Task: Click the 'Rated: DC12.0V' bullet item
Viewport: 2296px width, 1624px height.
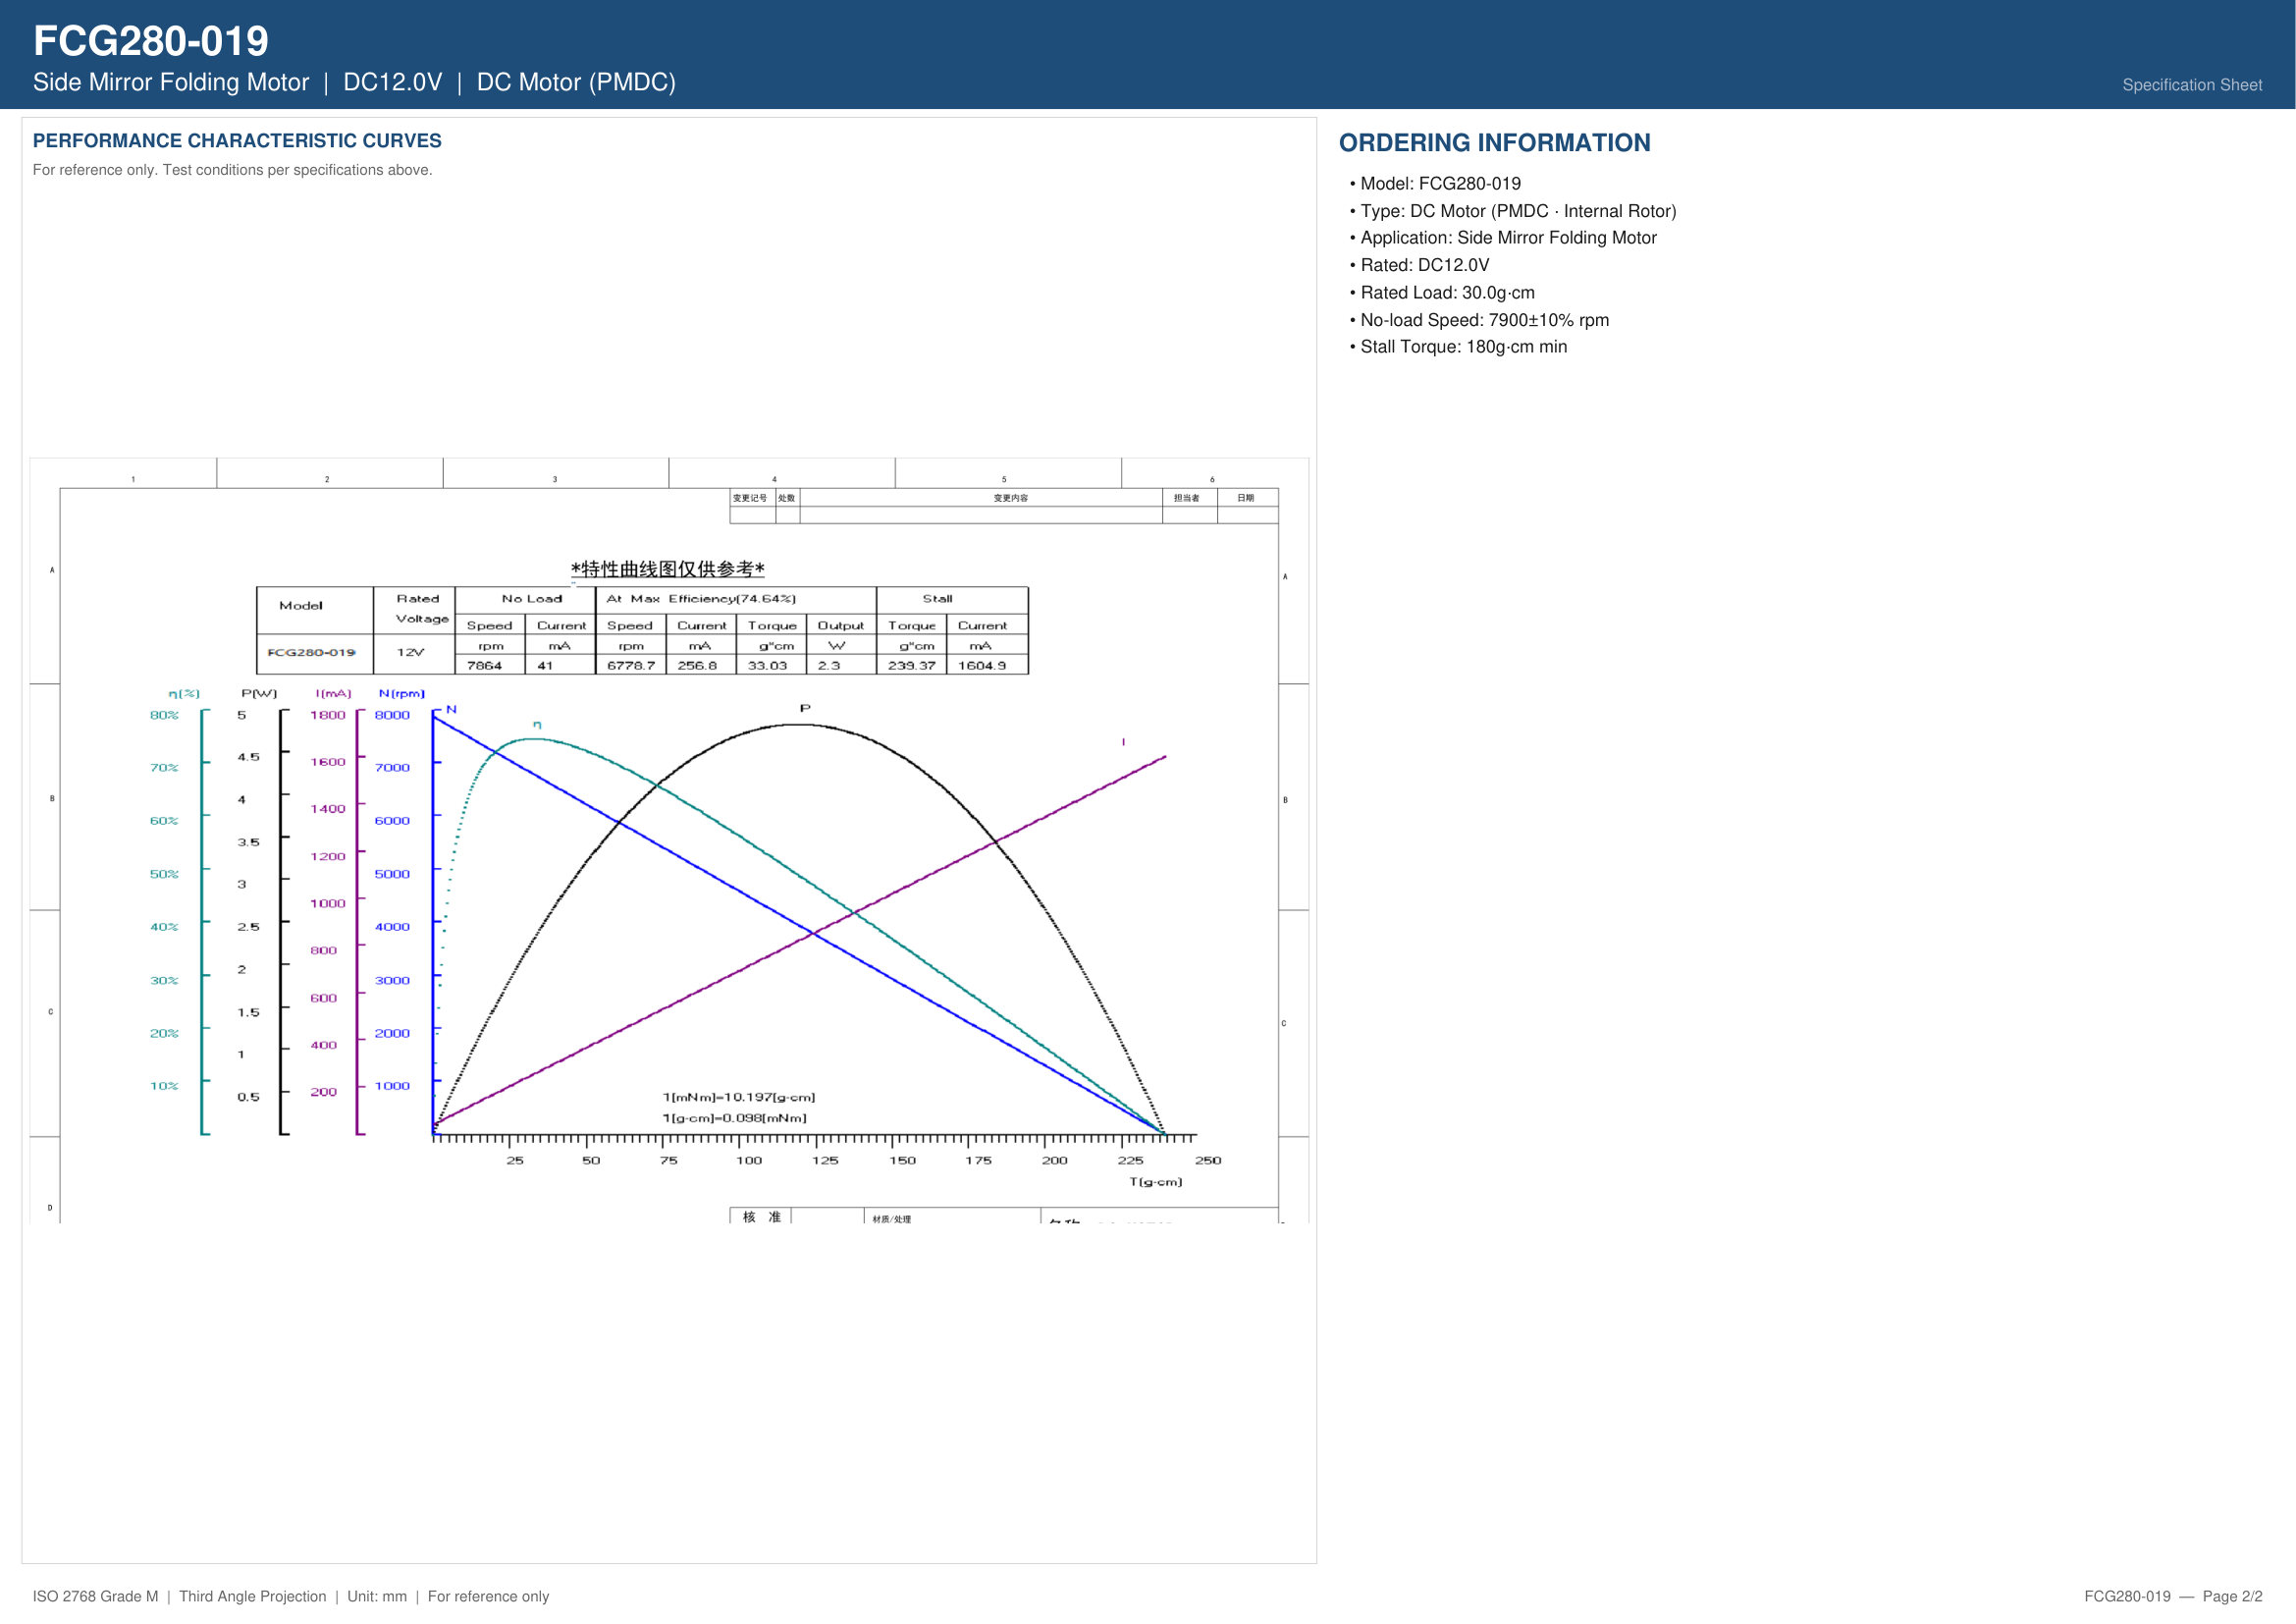Action: tap(1420, 265)
